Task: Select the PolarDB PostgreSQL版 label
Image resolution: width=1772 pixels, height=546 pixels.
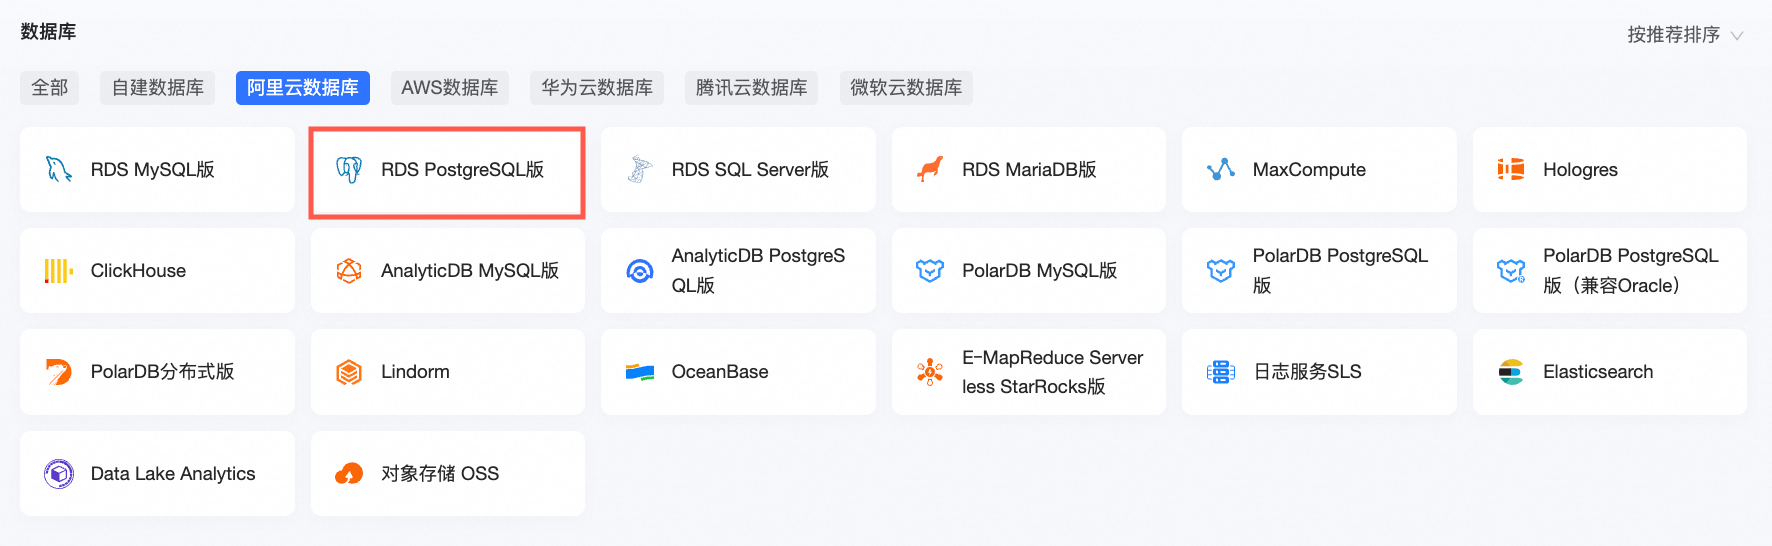Action: click(1340, 271)
